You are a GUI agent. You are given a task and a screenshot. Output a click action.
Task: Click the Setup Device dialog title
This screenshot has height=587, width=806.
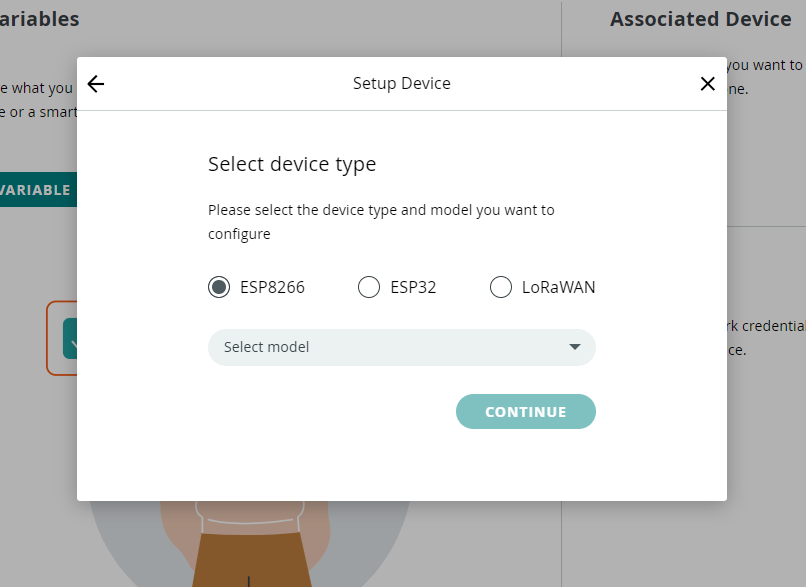pyautogui.click(x=402, y=84)
